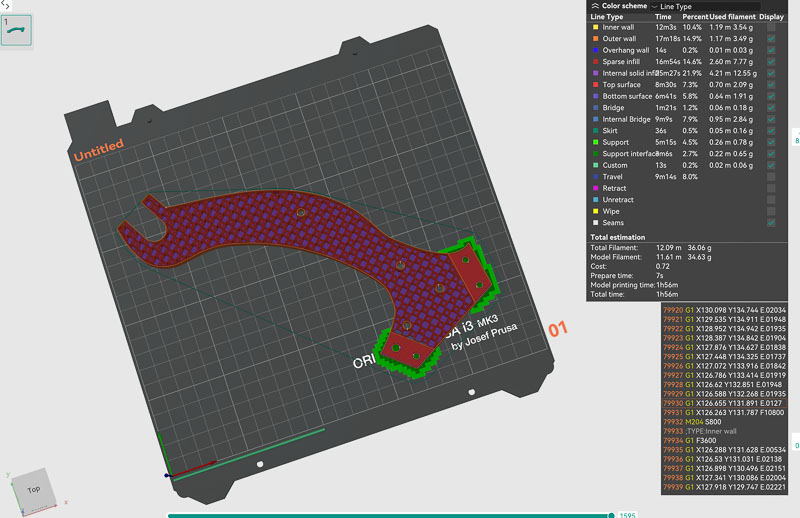
Task: Click the bright green Support color swatch
Action: click(595, 142)
